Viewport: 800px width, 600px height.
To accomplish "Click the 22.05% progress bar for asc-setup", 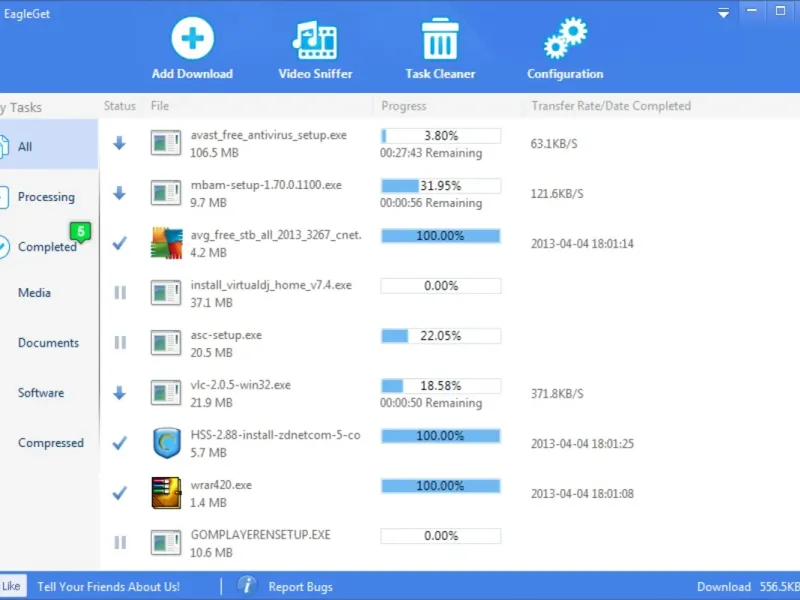I will pos(441,336).
